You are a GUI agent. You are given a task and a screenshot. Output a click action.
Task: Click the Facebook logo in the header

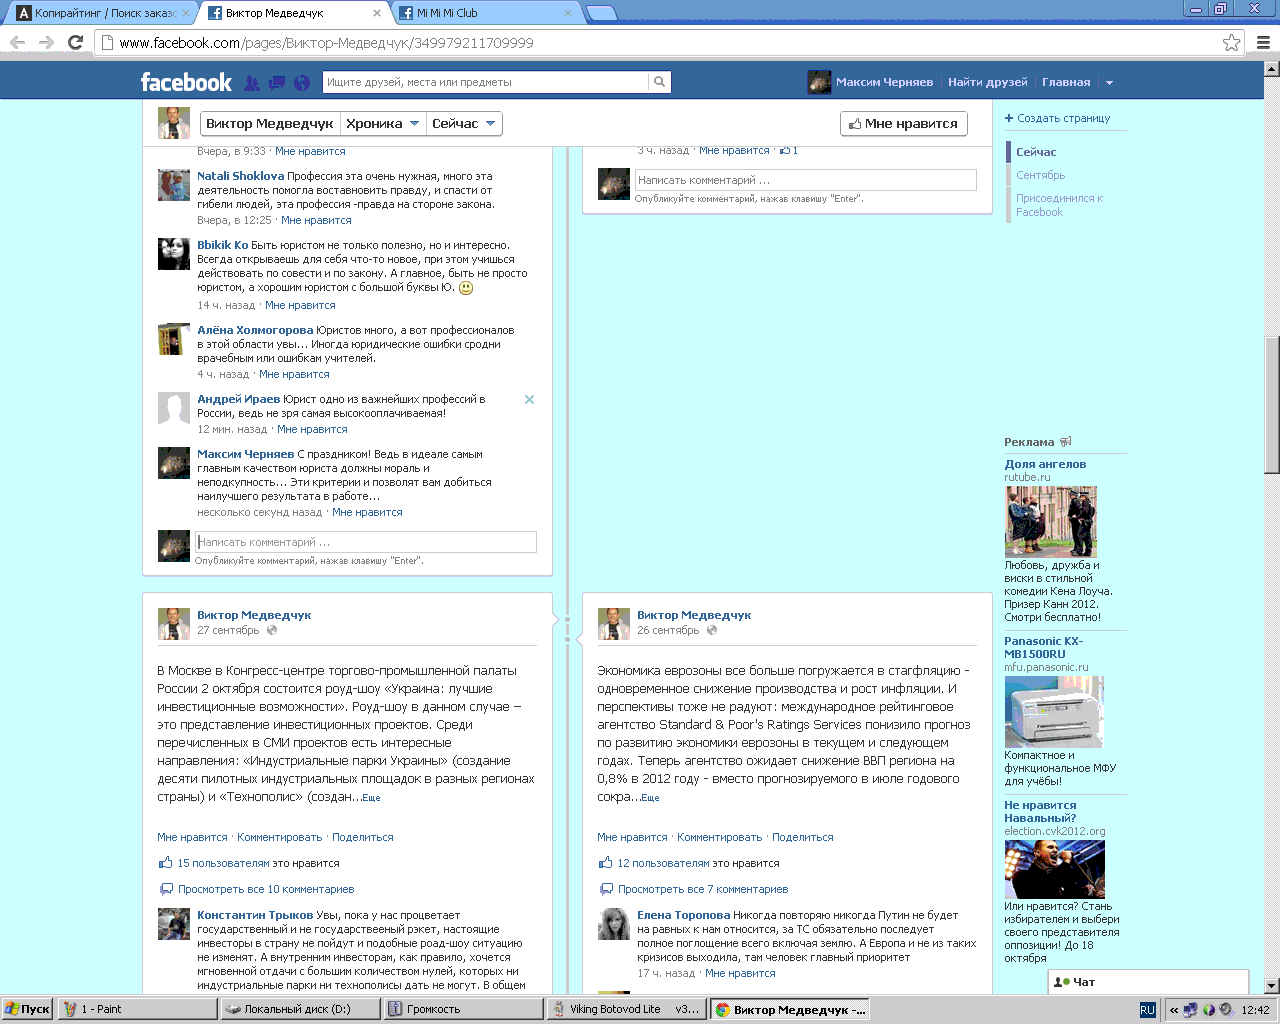186,82
